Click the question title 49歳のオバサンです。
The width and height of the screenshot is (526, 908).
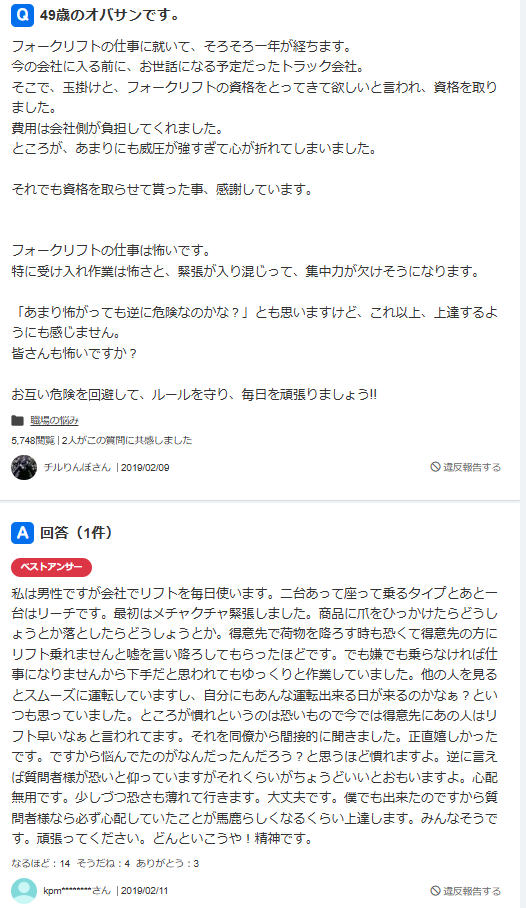tap(110, 16)
